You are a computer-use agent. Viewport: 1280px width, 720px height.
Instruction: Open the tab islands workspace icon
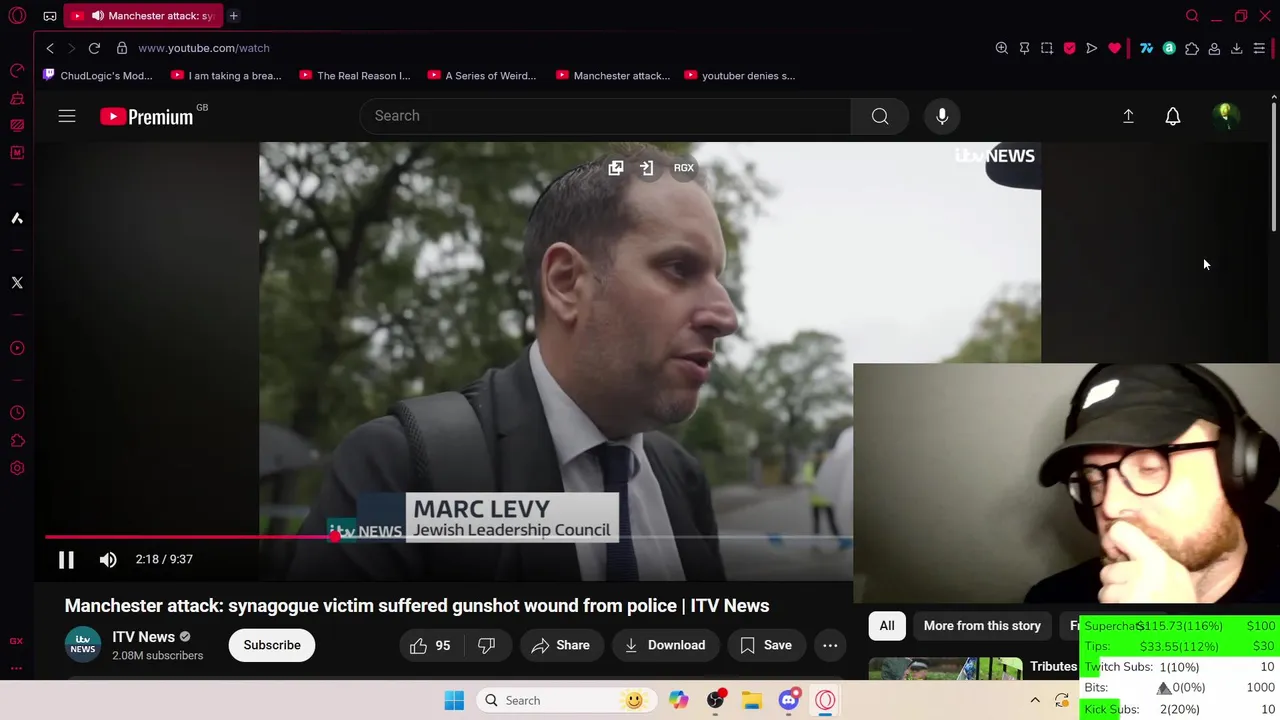(x=50, y=16)
